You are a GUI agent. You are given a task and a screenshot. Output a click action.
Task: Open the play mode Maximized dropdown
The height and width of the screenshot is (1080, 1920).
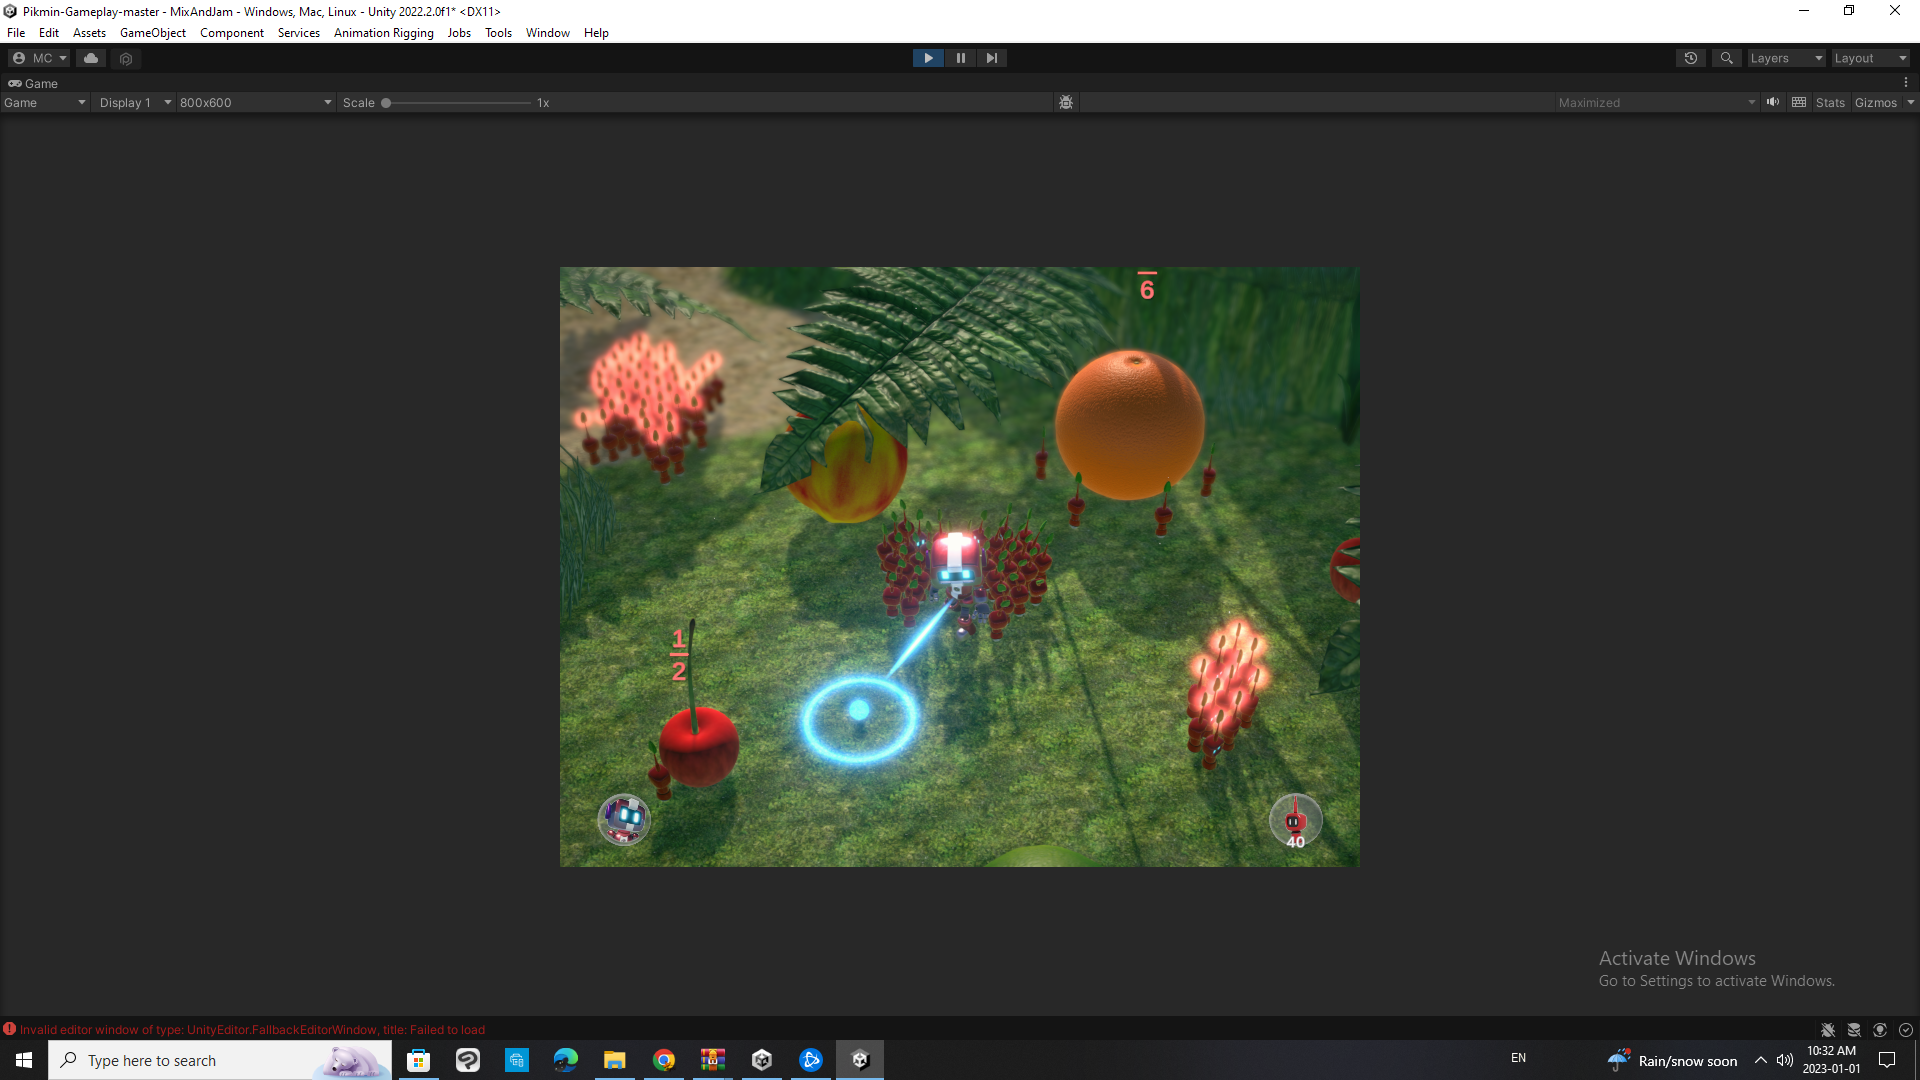point(1655,103)
